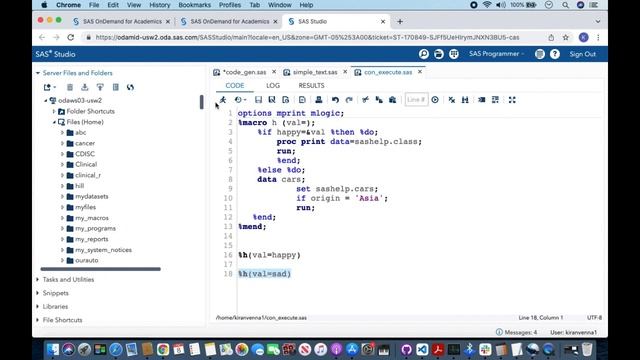Collapse the Server Files and Folders section
The height and width of the screenshot is (360, 640).
click(x=38, y=73)
